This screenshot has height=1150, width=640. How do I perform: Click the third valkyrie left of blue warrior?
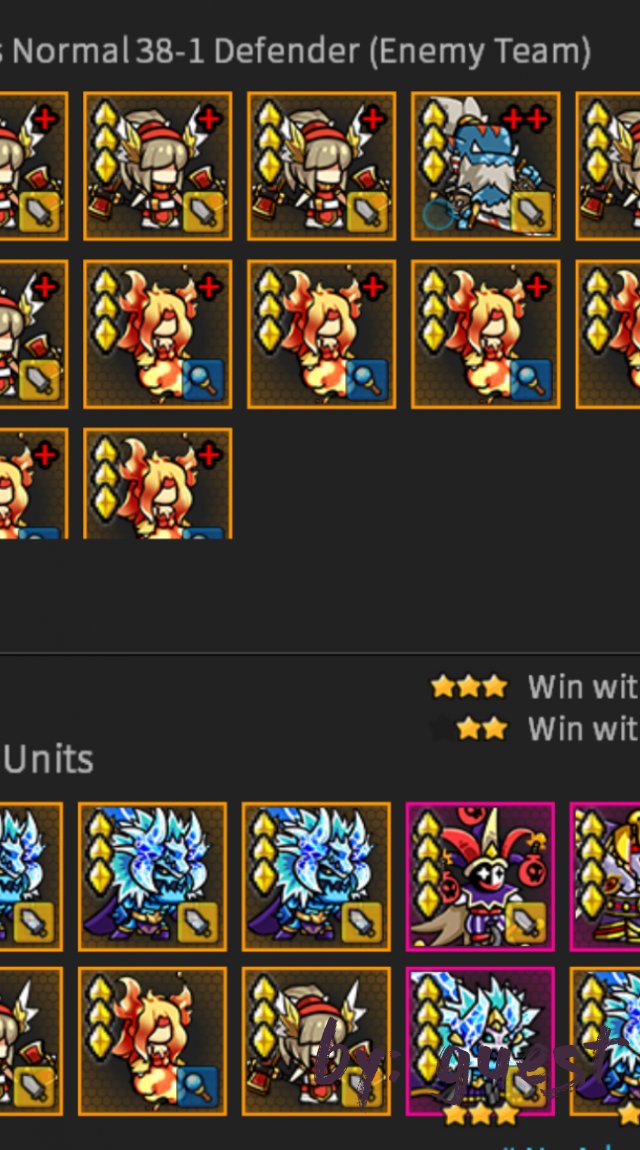(321, 166)
